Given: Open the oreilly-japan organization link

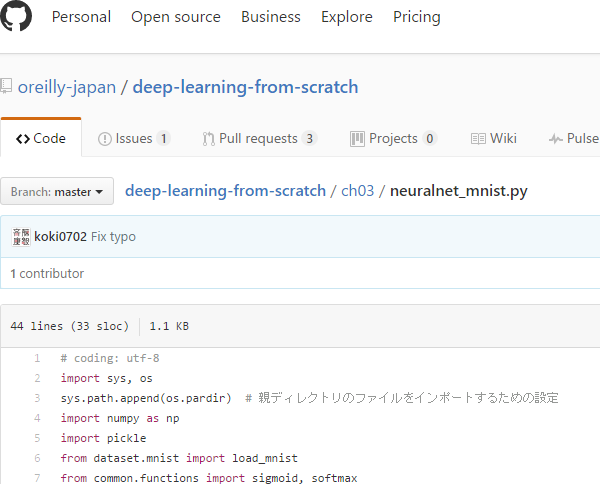Looking at the screenshot, I should click(x=67, y=87).
